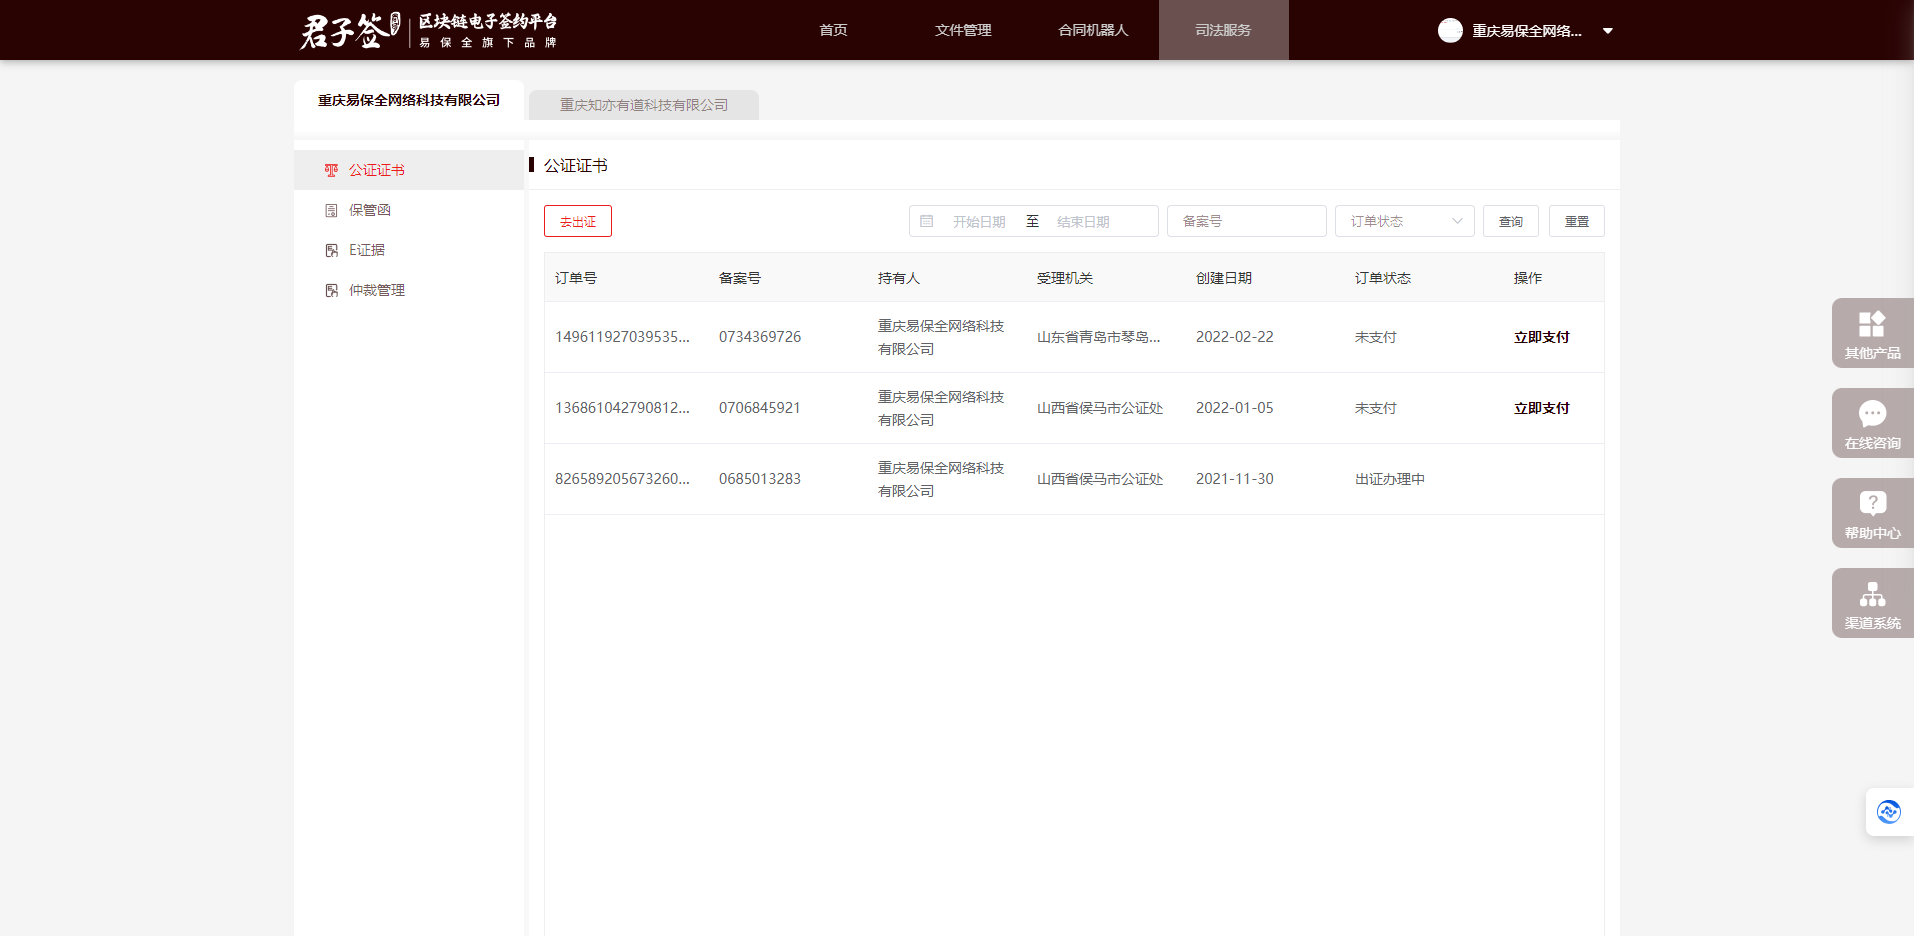Click the 去出证 button
The height and width of the screenshot is (936, 1914).
(578, 221)
